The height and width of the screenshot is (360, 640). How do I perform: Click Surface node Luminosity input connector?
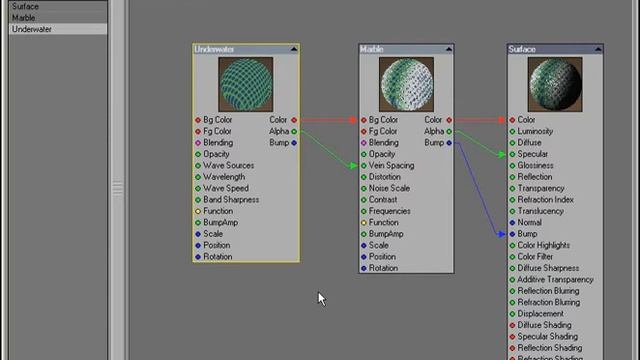click(x=512, y=131)
